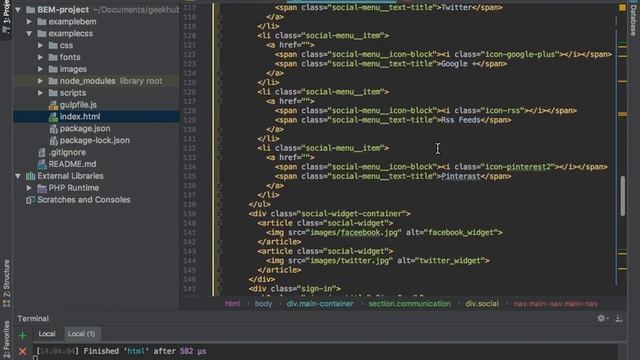Hide the Terminal panel

(619, 318)
